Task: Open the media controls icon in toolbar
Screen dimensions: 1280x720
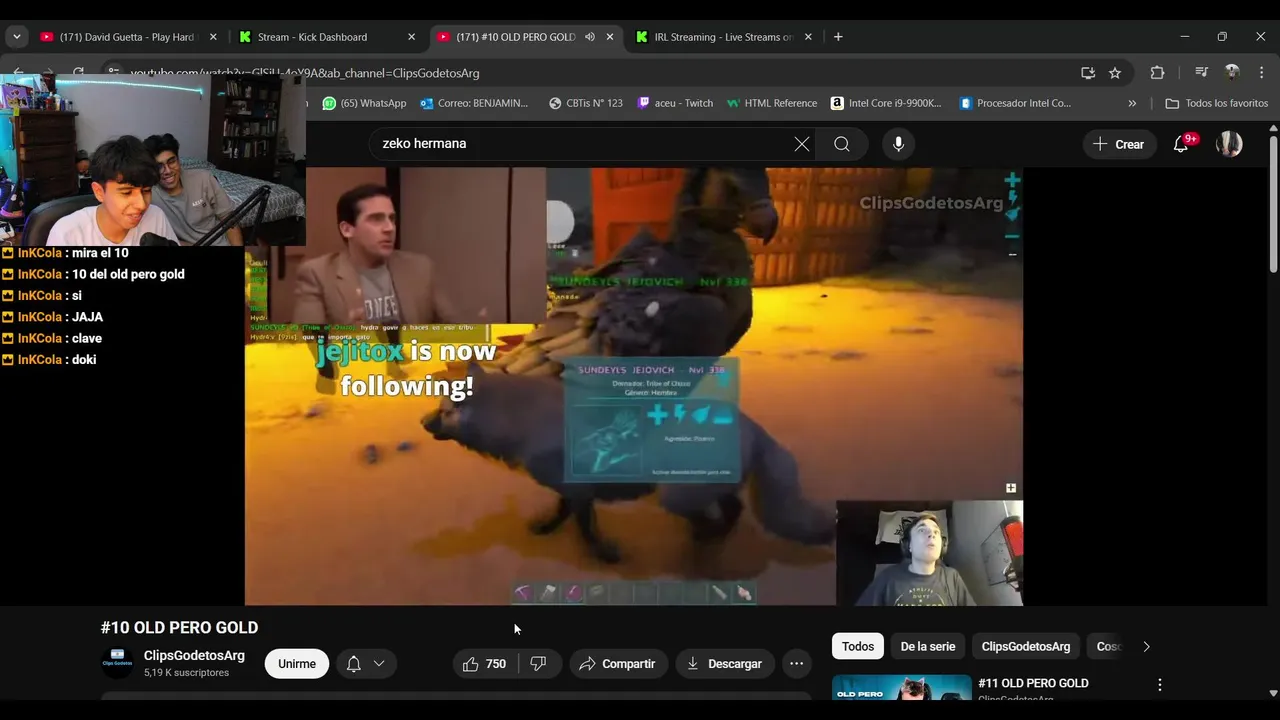Action: (1202, 73)
